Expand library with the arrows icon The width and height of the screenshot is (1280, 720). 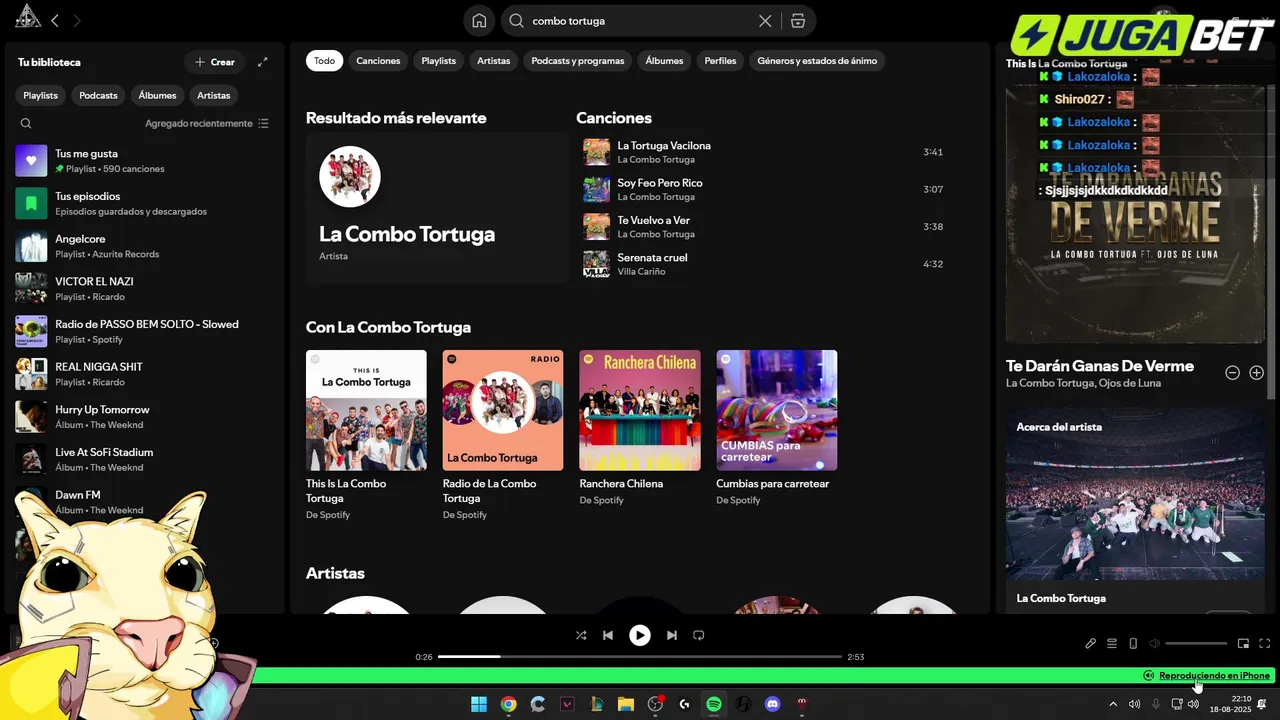coord(262,62)
